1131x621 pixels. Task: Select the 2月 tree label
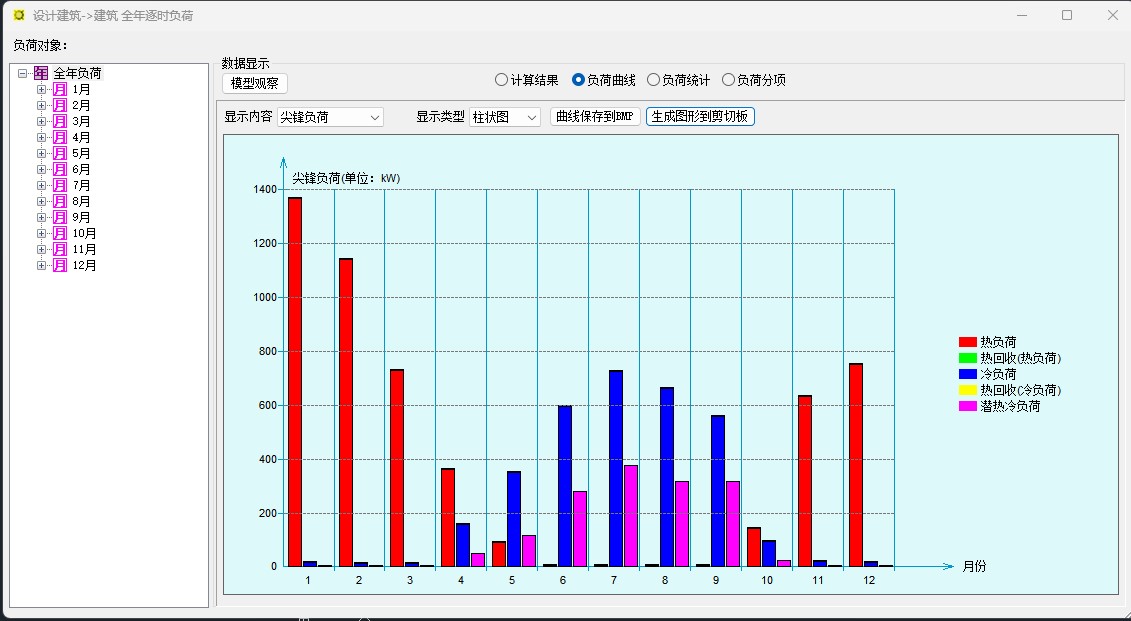[82, 105]
